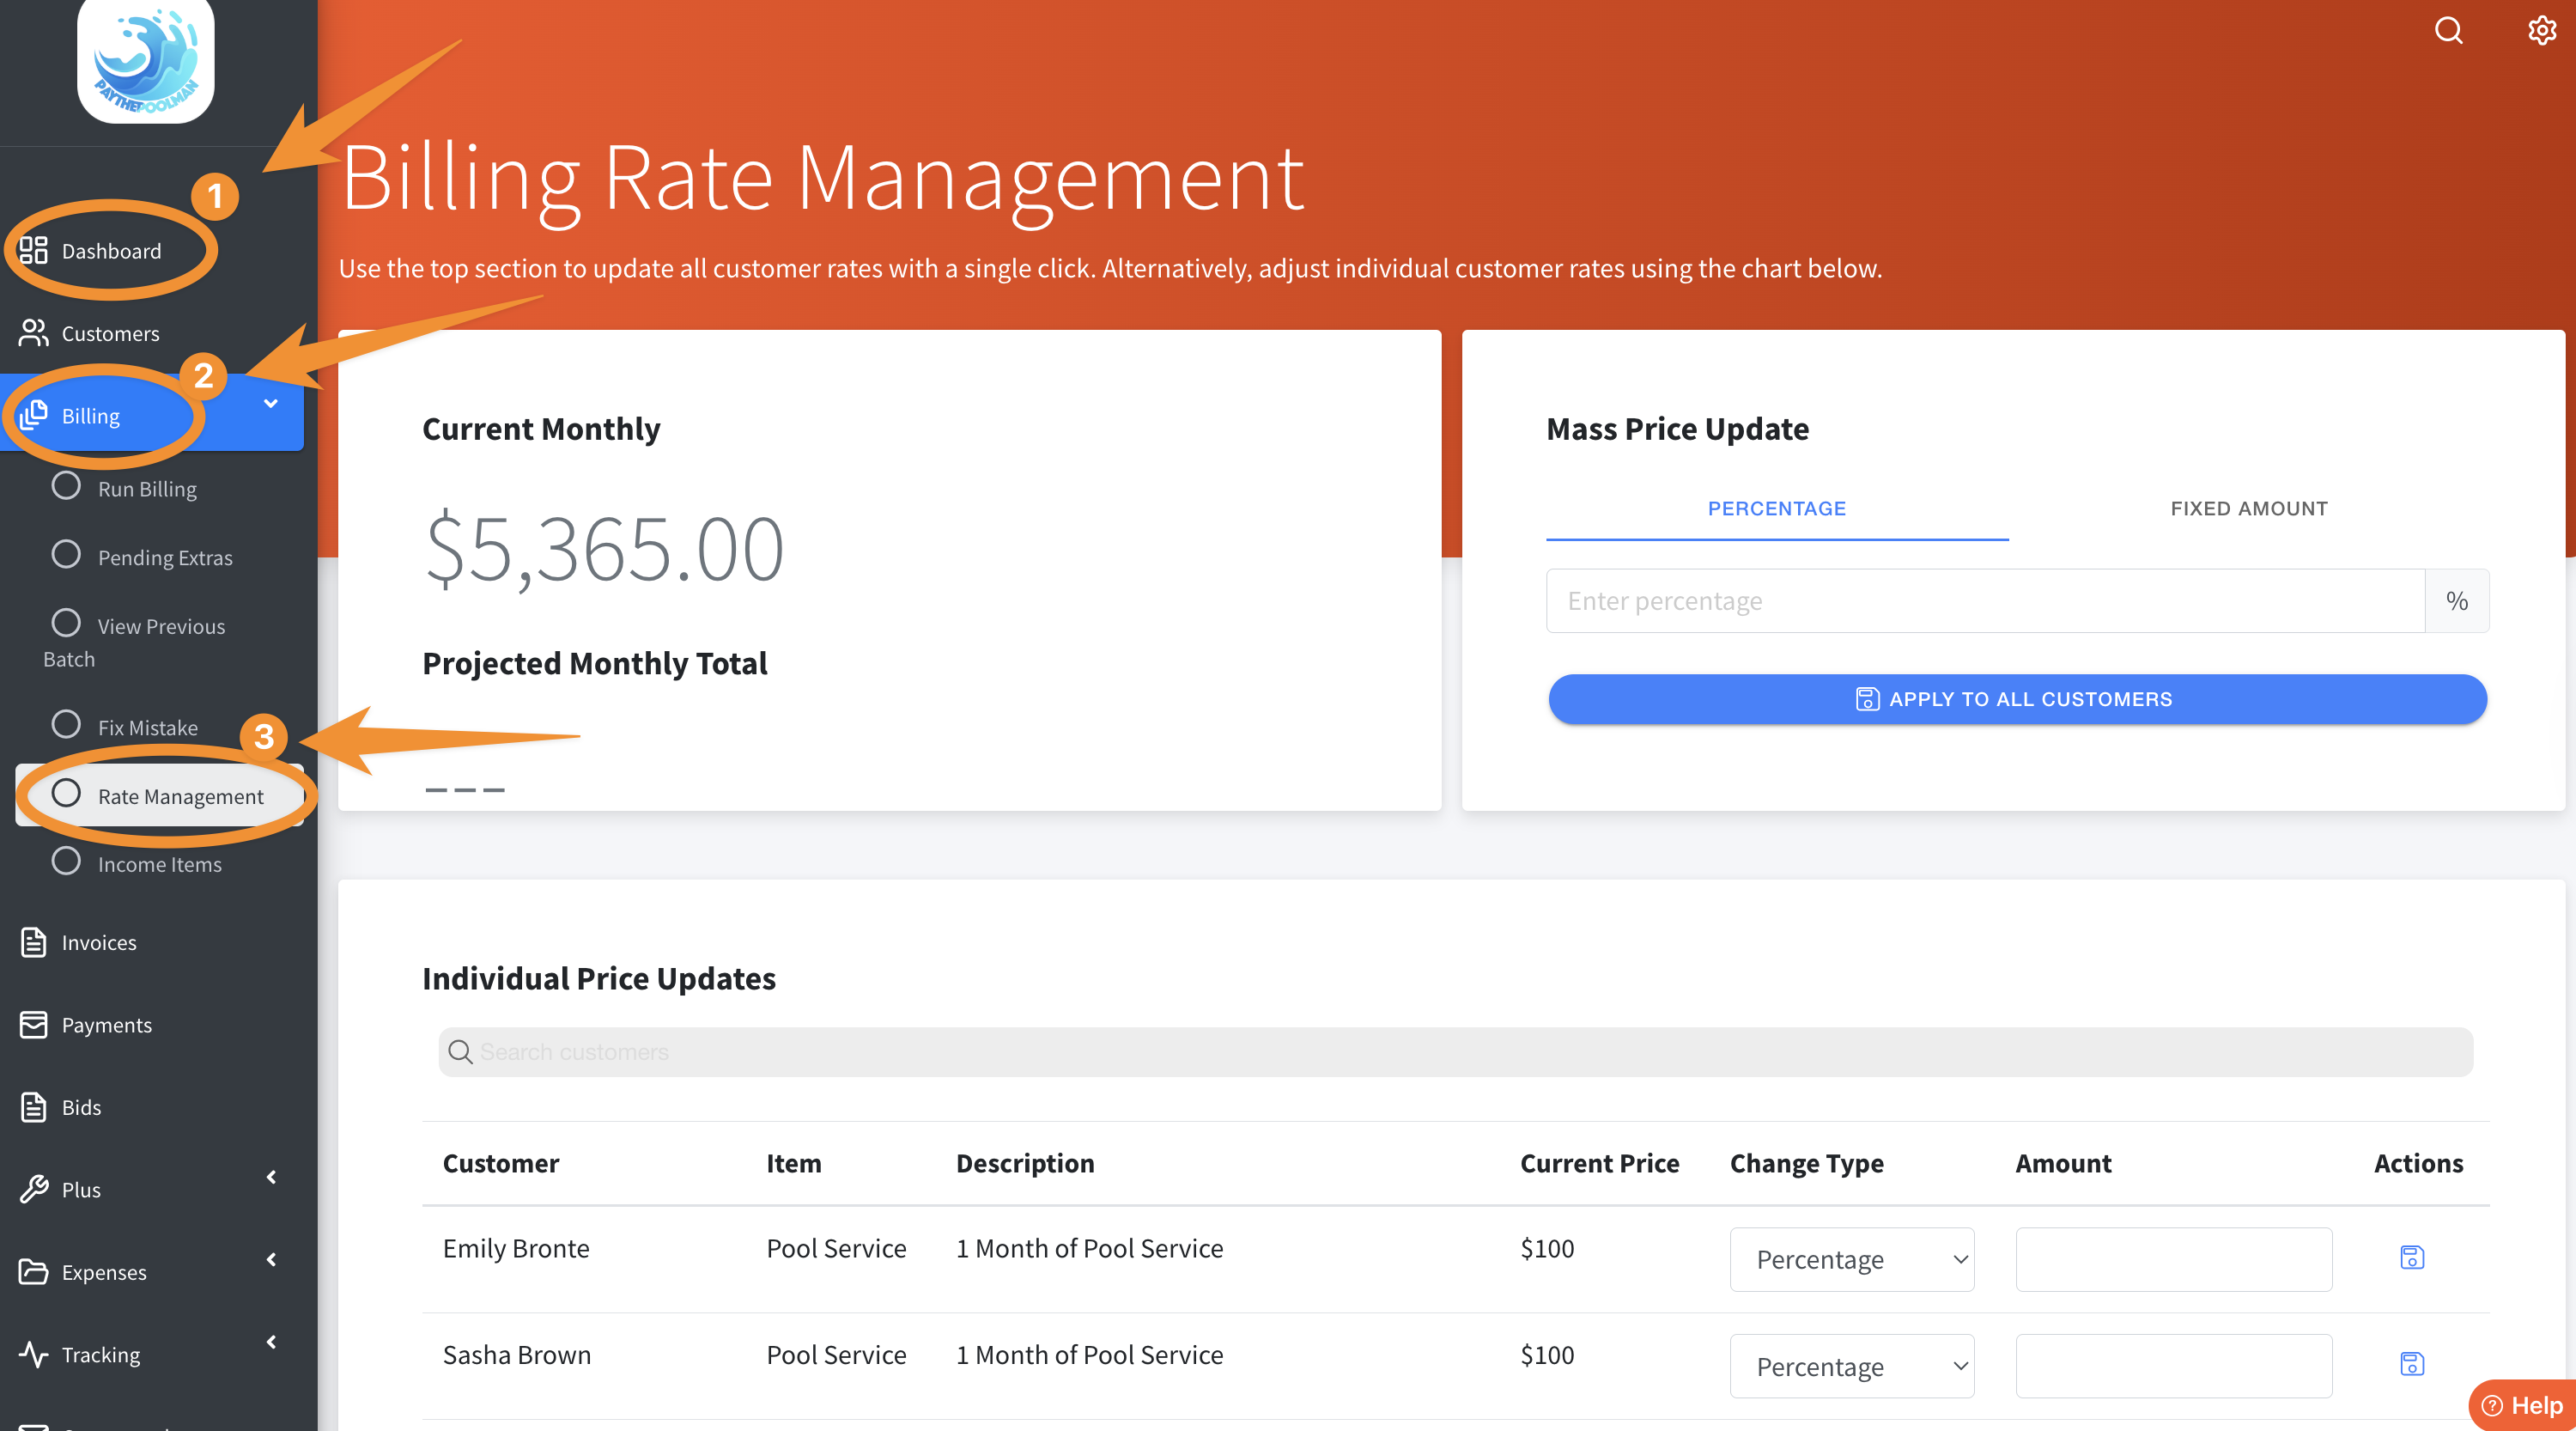Click Apply To All Customers button

click(x=2016, y=699)
